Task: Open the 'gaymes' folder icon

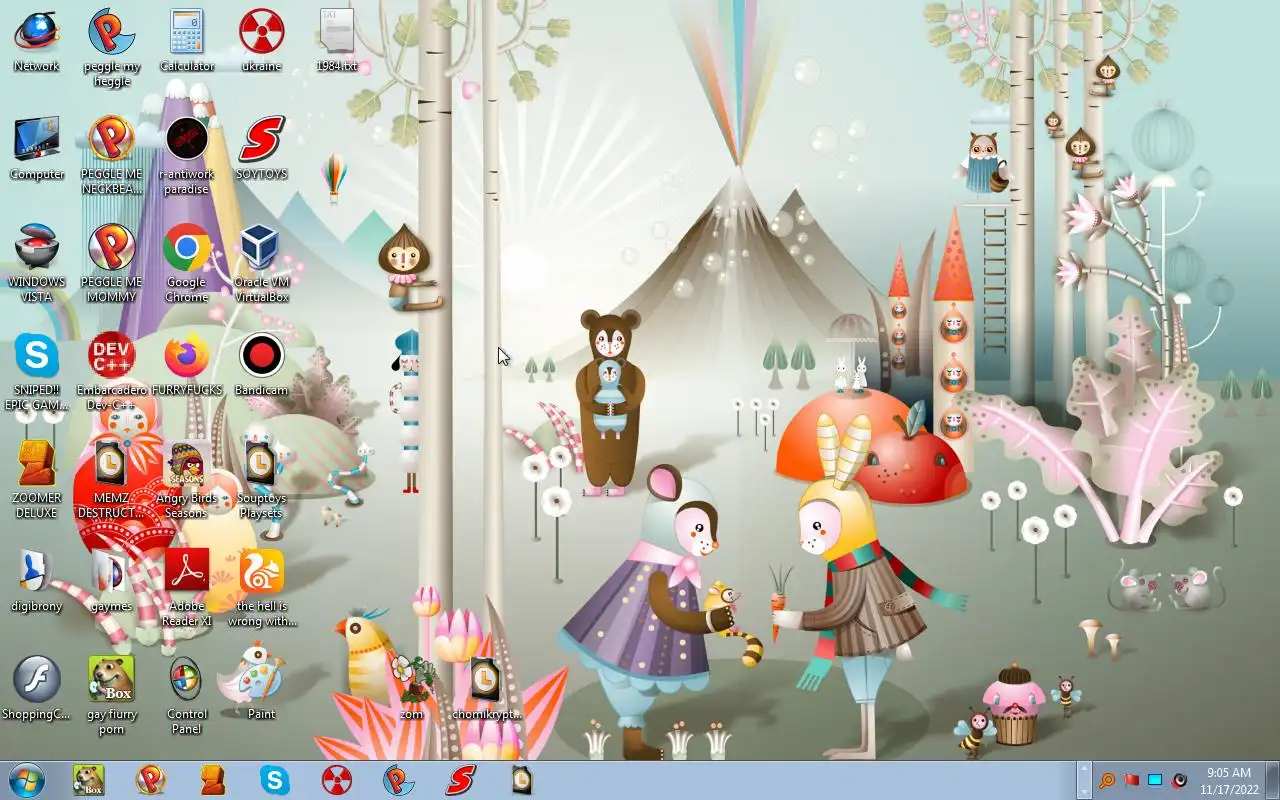Action: point(112,580)
